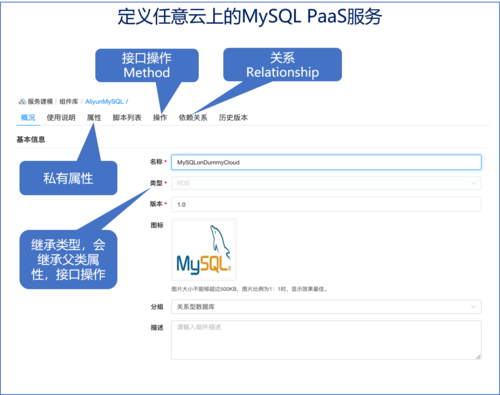Select the MySQL dolphin logo image
Screen dimensions: 500x395
(x=204, y=250)
